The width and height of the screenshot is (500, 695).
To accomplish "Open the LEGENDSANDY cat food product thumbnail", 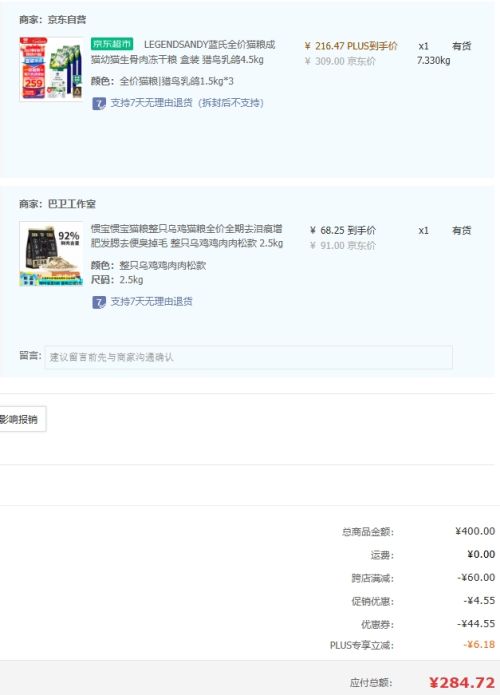I will pos(51,69).
